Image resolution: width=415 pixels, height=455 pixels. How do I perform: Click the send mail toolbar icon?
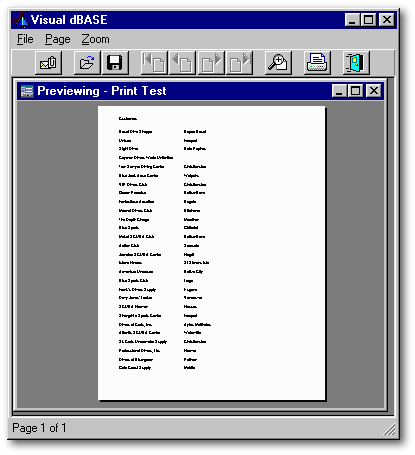pyautogui.click(x=48, y=63)
